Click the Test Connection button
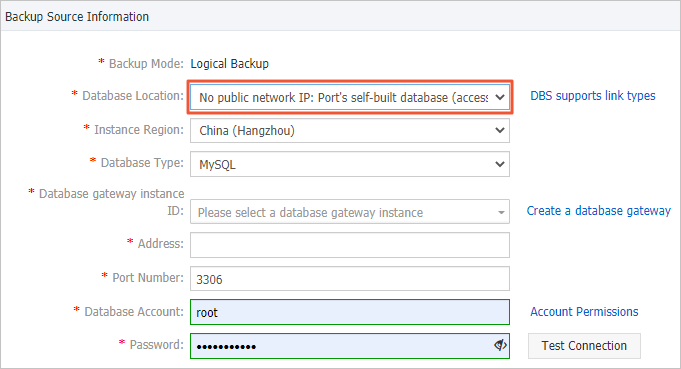Viewport: 681px width, 369px height. [x=584, y=346]
